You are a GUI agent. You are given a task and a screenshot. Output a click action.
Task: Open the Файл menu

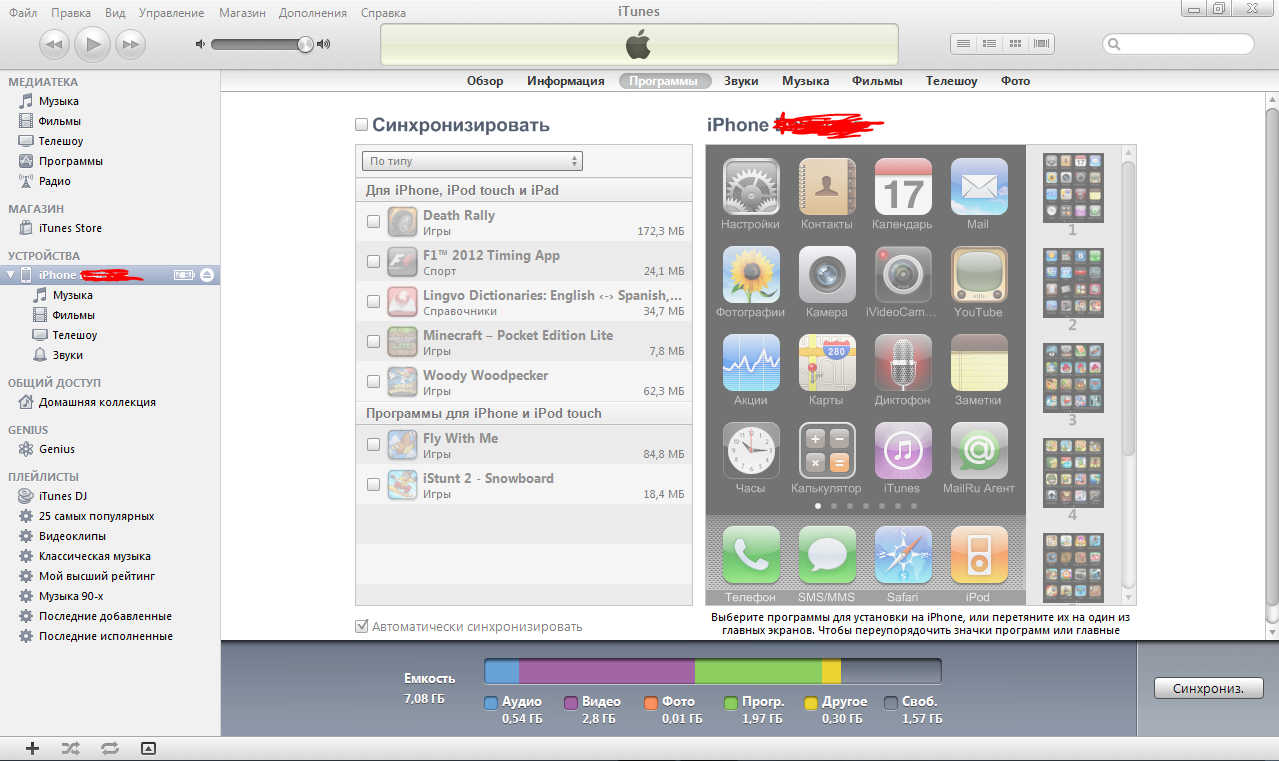coord(22,13)
